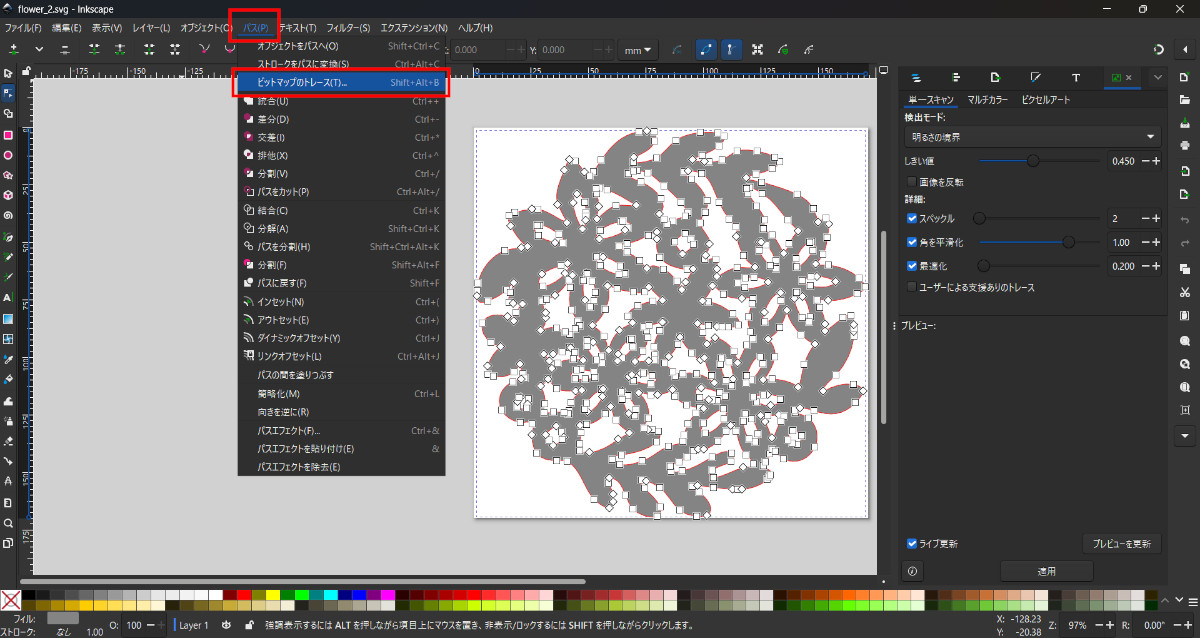Uncheck the スペックル checkbox
This screenshot has height=638, width=1200.
click(x=911, y=218)
